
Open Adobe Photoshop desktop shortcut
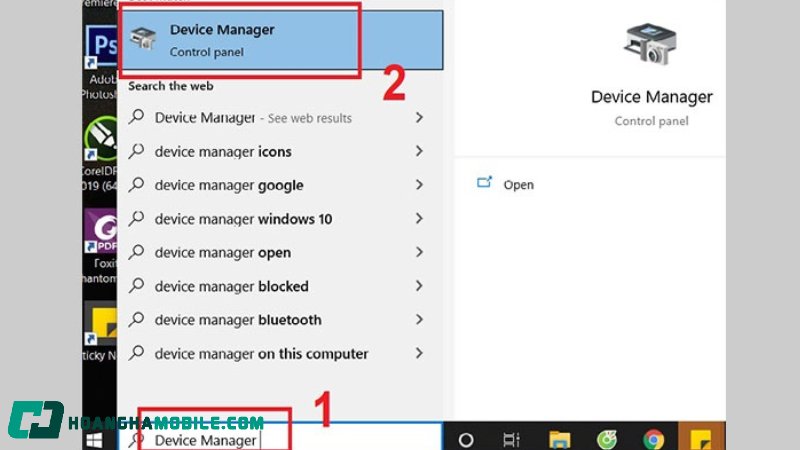click(x=100, y=62)
